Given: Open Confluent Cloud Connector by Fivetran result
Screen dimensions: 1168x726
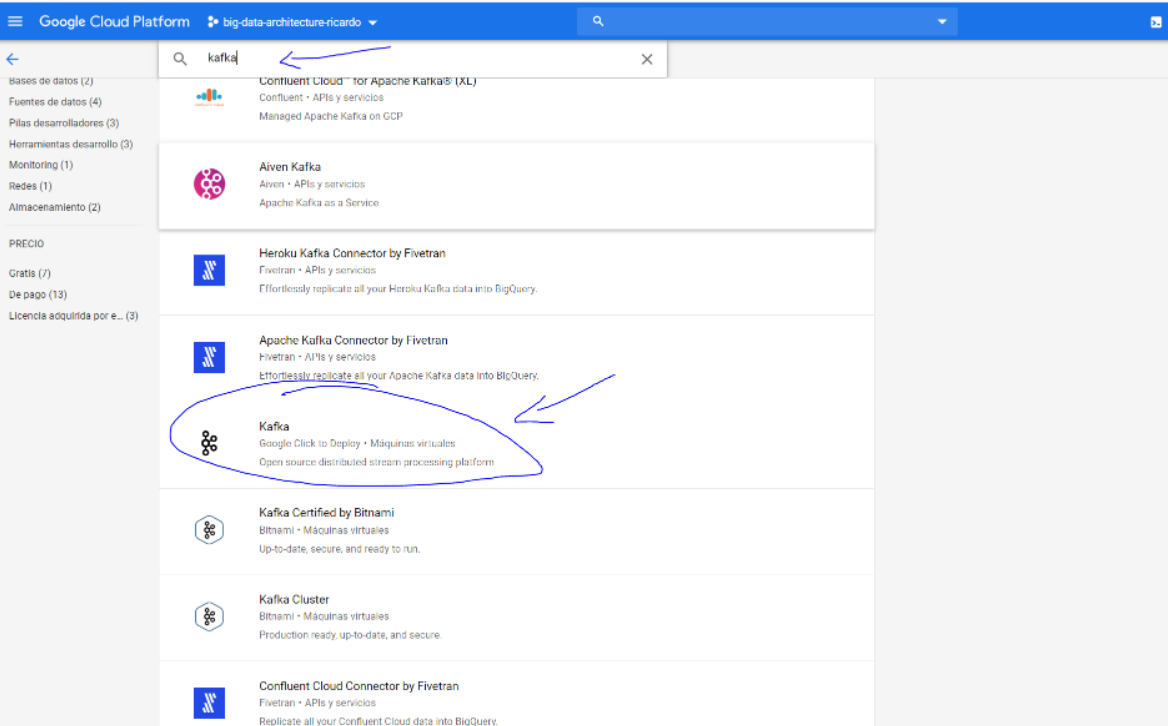Looking at the screenshot, I should pyautogui.click(x=358, y=686).
